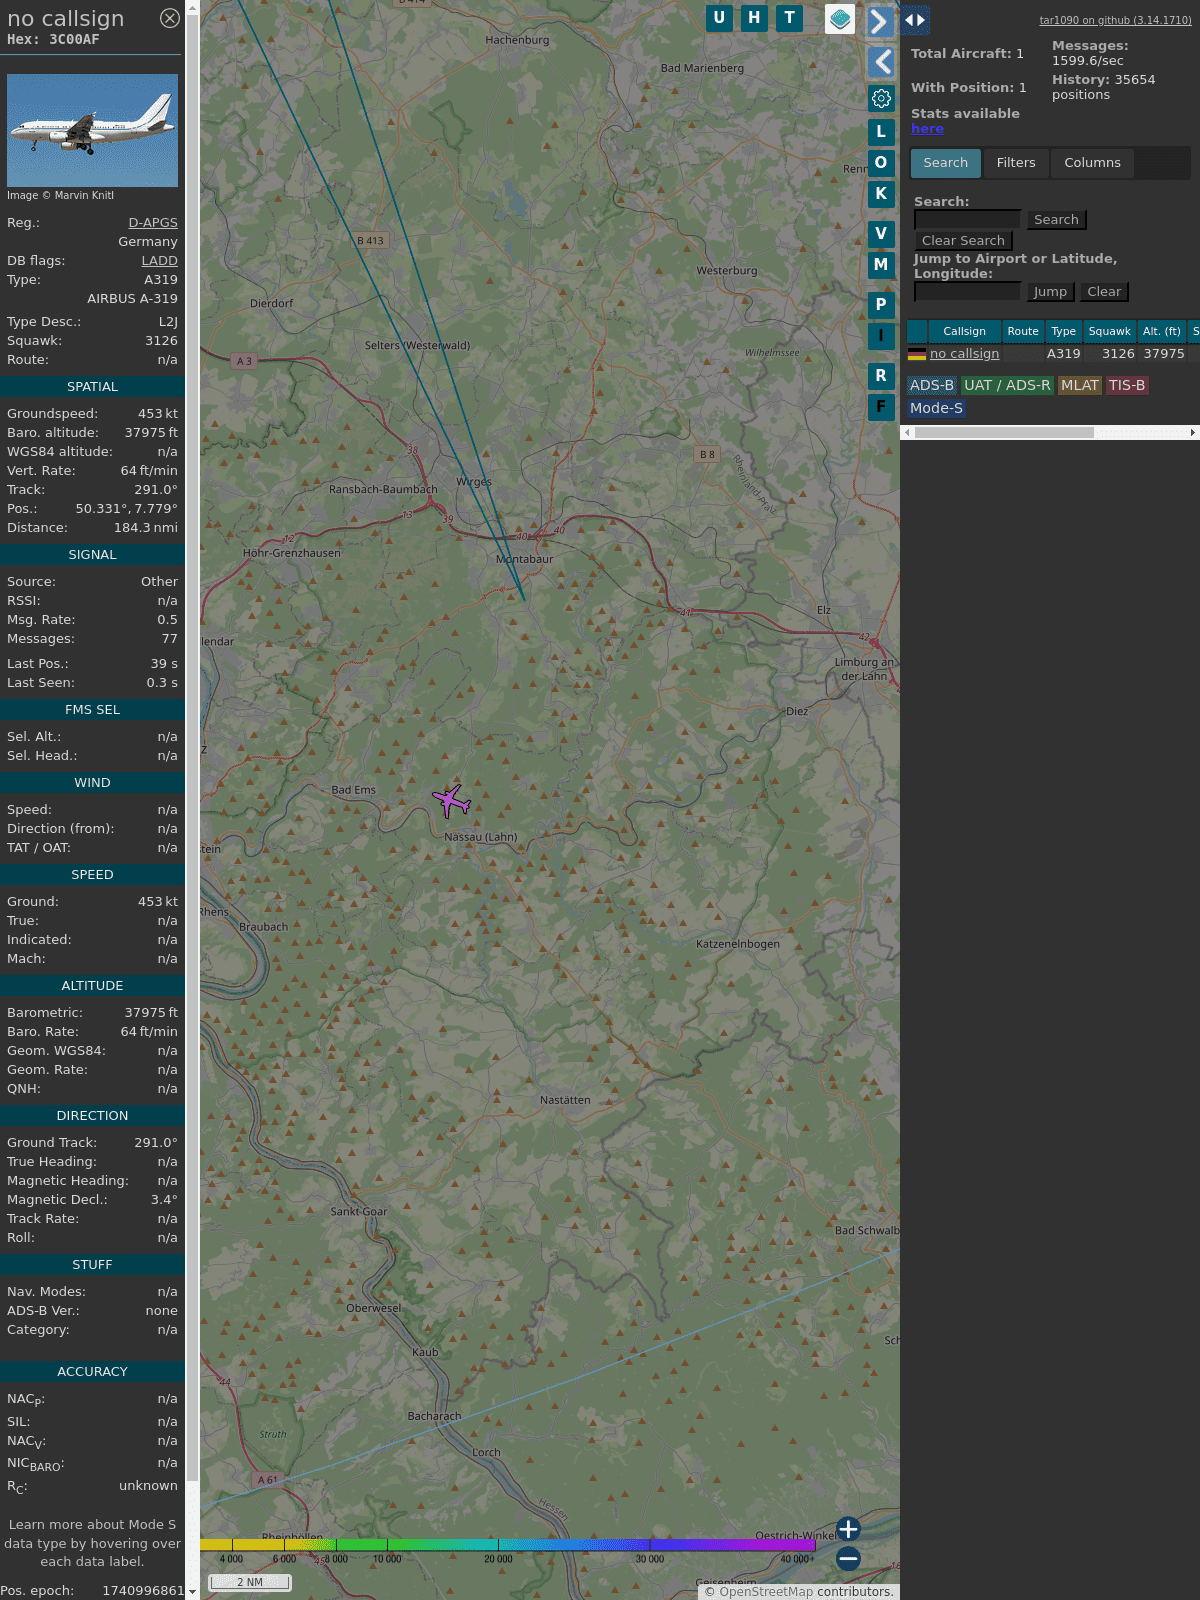Switch to the Search tab
The image size is (1200, 1600).
[946, 163]
